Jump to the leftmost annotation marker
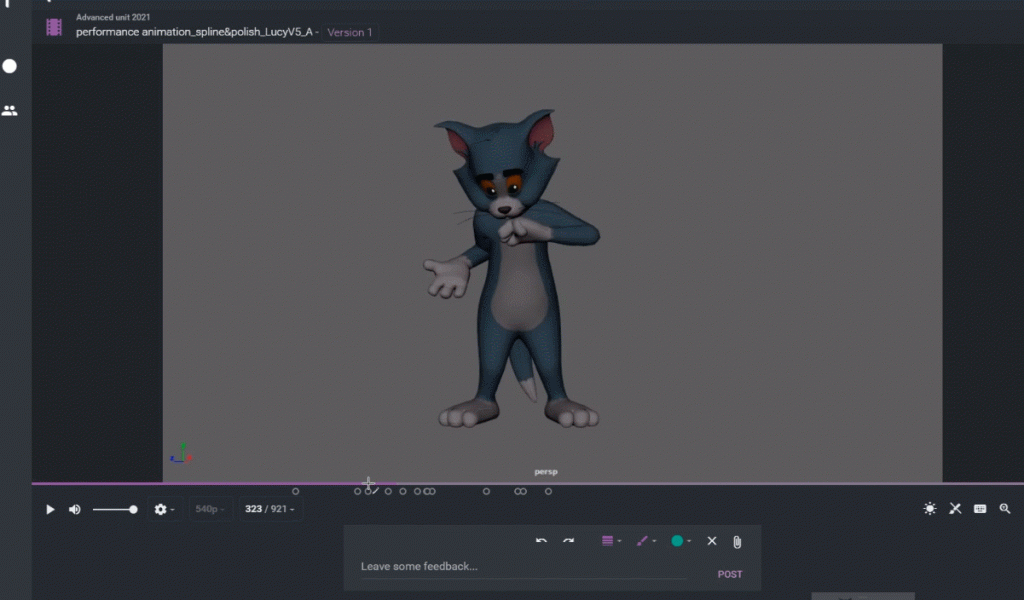The width and height of the screenshot is (1024, 600). pos(295,491)
